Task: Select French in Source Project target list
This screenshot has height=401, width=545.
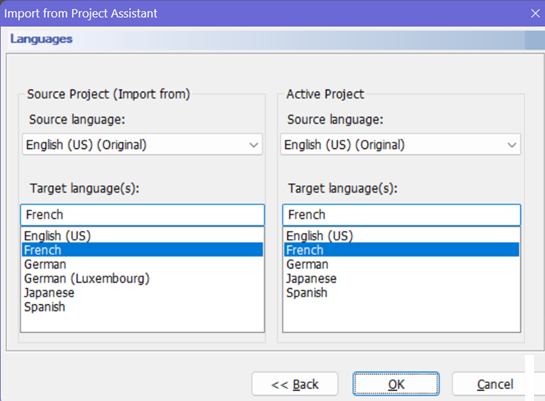Action: point(143,250)
